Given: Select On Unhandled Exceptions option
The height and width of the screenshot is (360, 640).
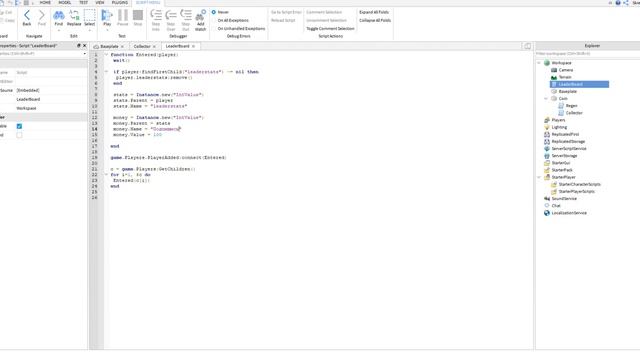Looking at the screenshot, I should click(x=241, y=29).
